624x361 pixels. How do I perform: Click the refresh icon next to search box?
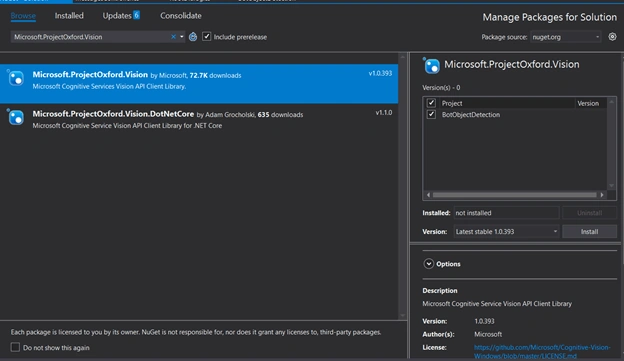click(x=193, y=37)
